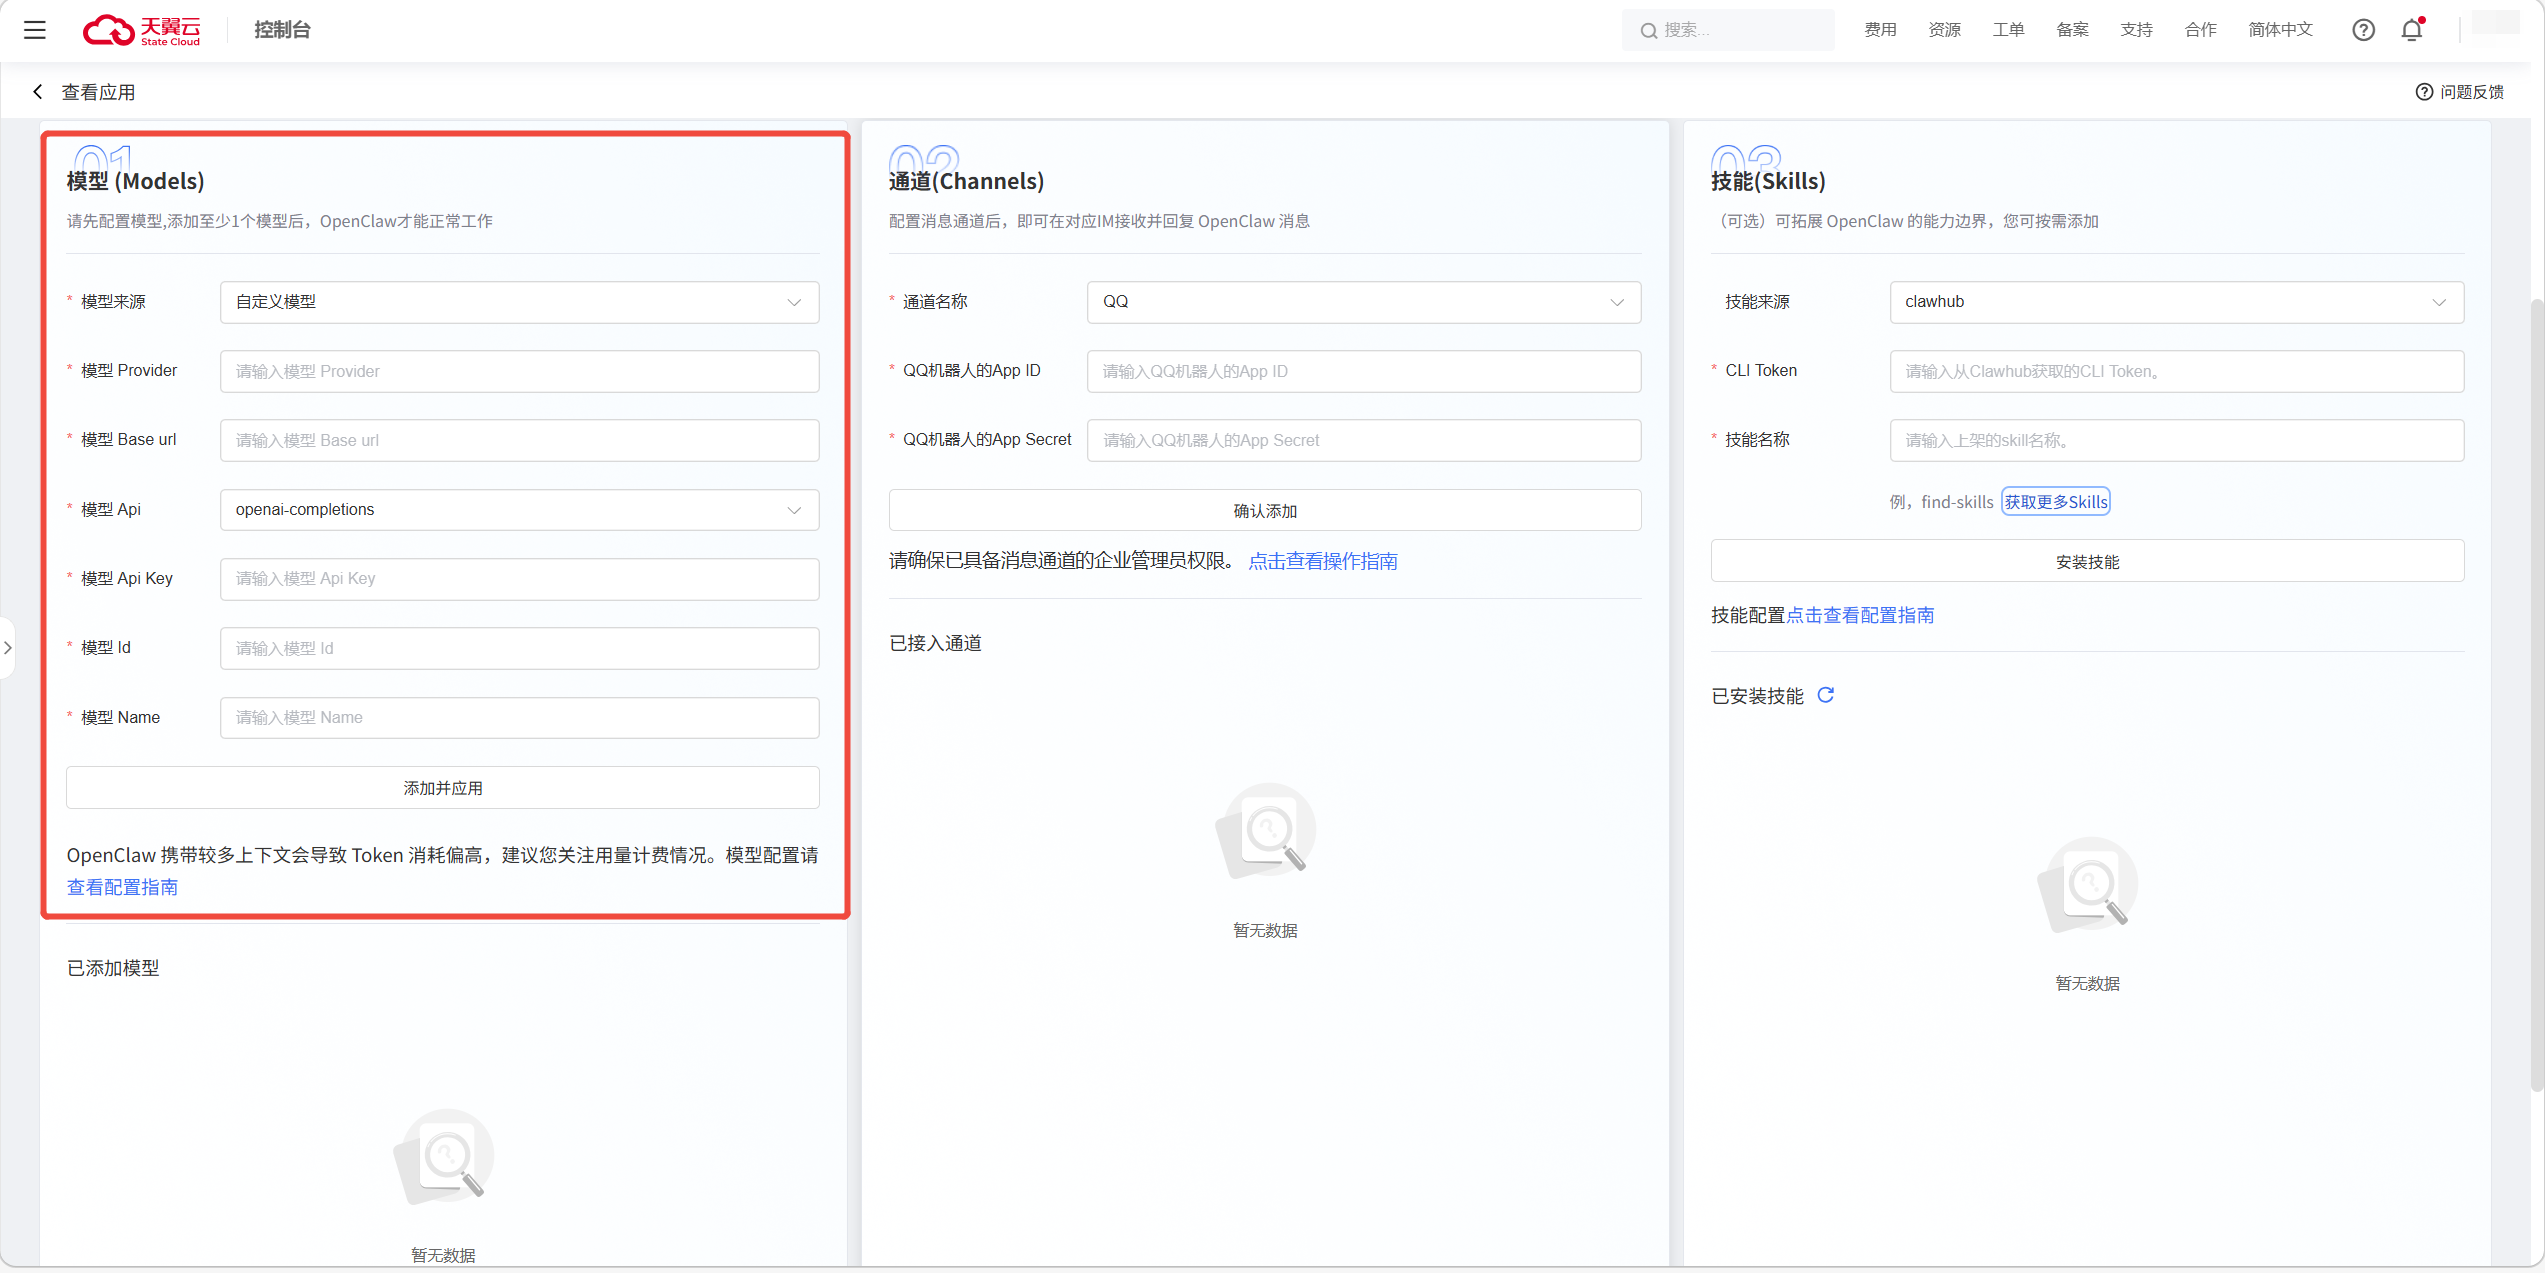Expand the 模型来源 dropdown
This screenshot has height=1273, width=2545.
[x=519, y=302]
